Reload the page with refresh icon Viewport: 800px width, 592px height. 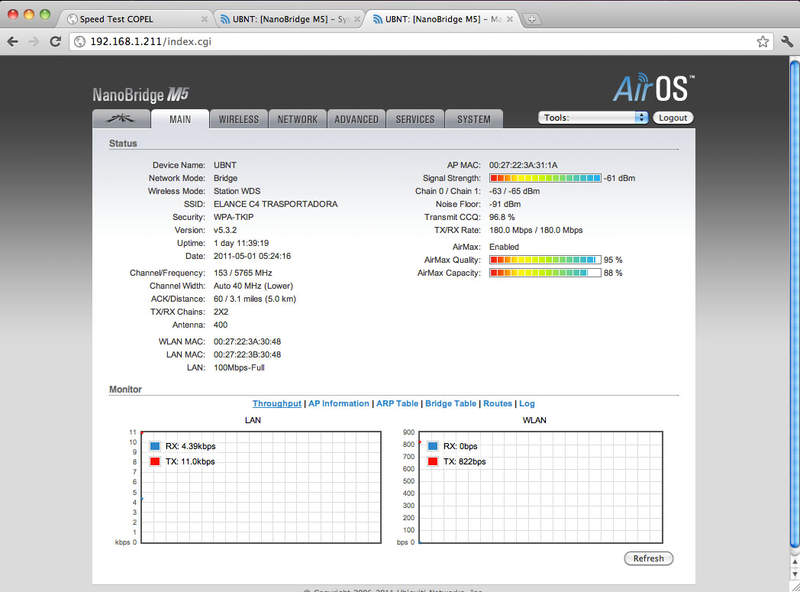(x=55, y=42)
